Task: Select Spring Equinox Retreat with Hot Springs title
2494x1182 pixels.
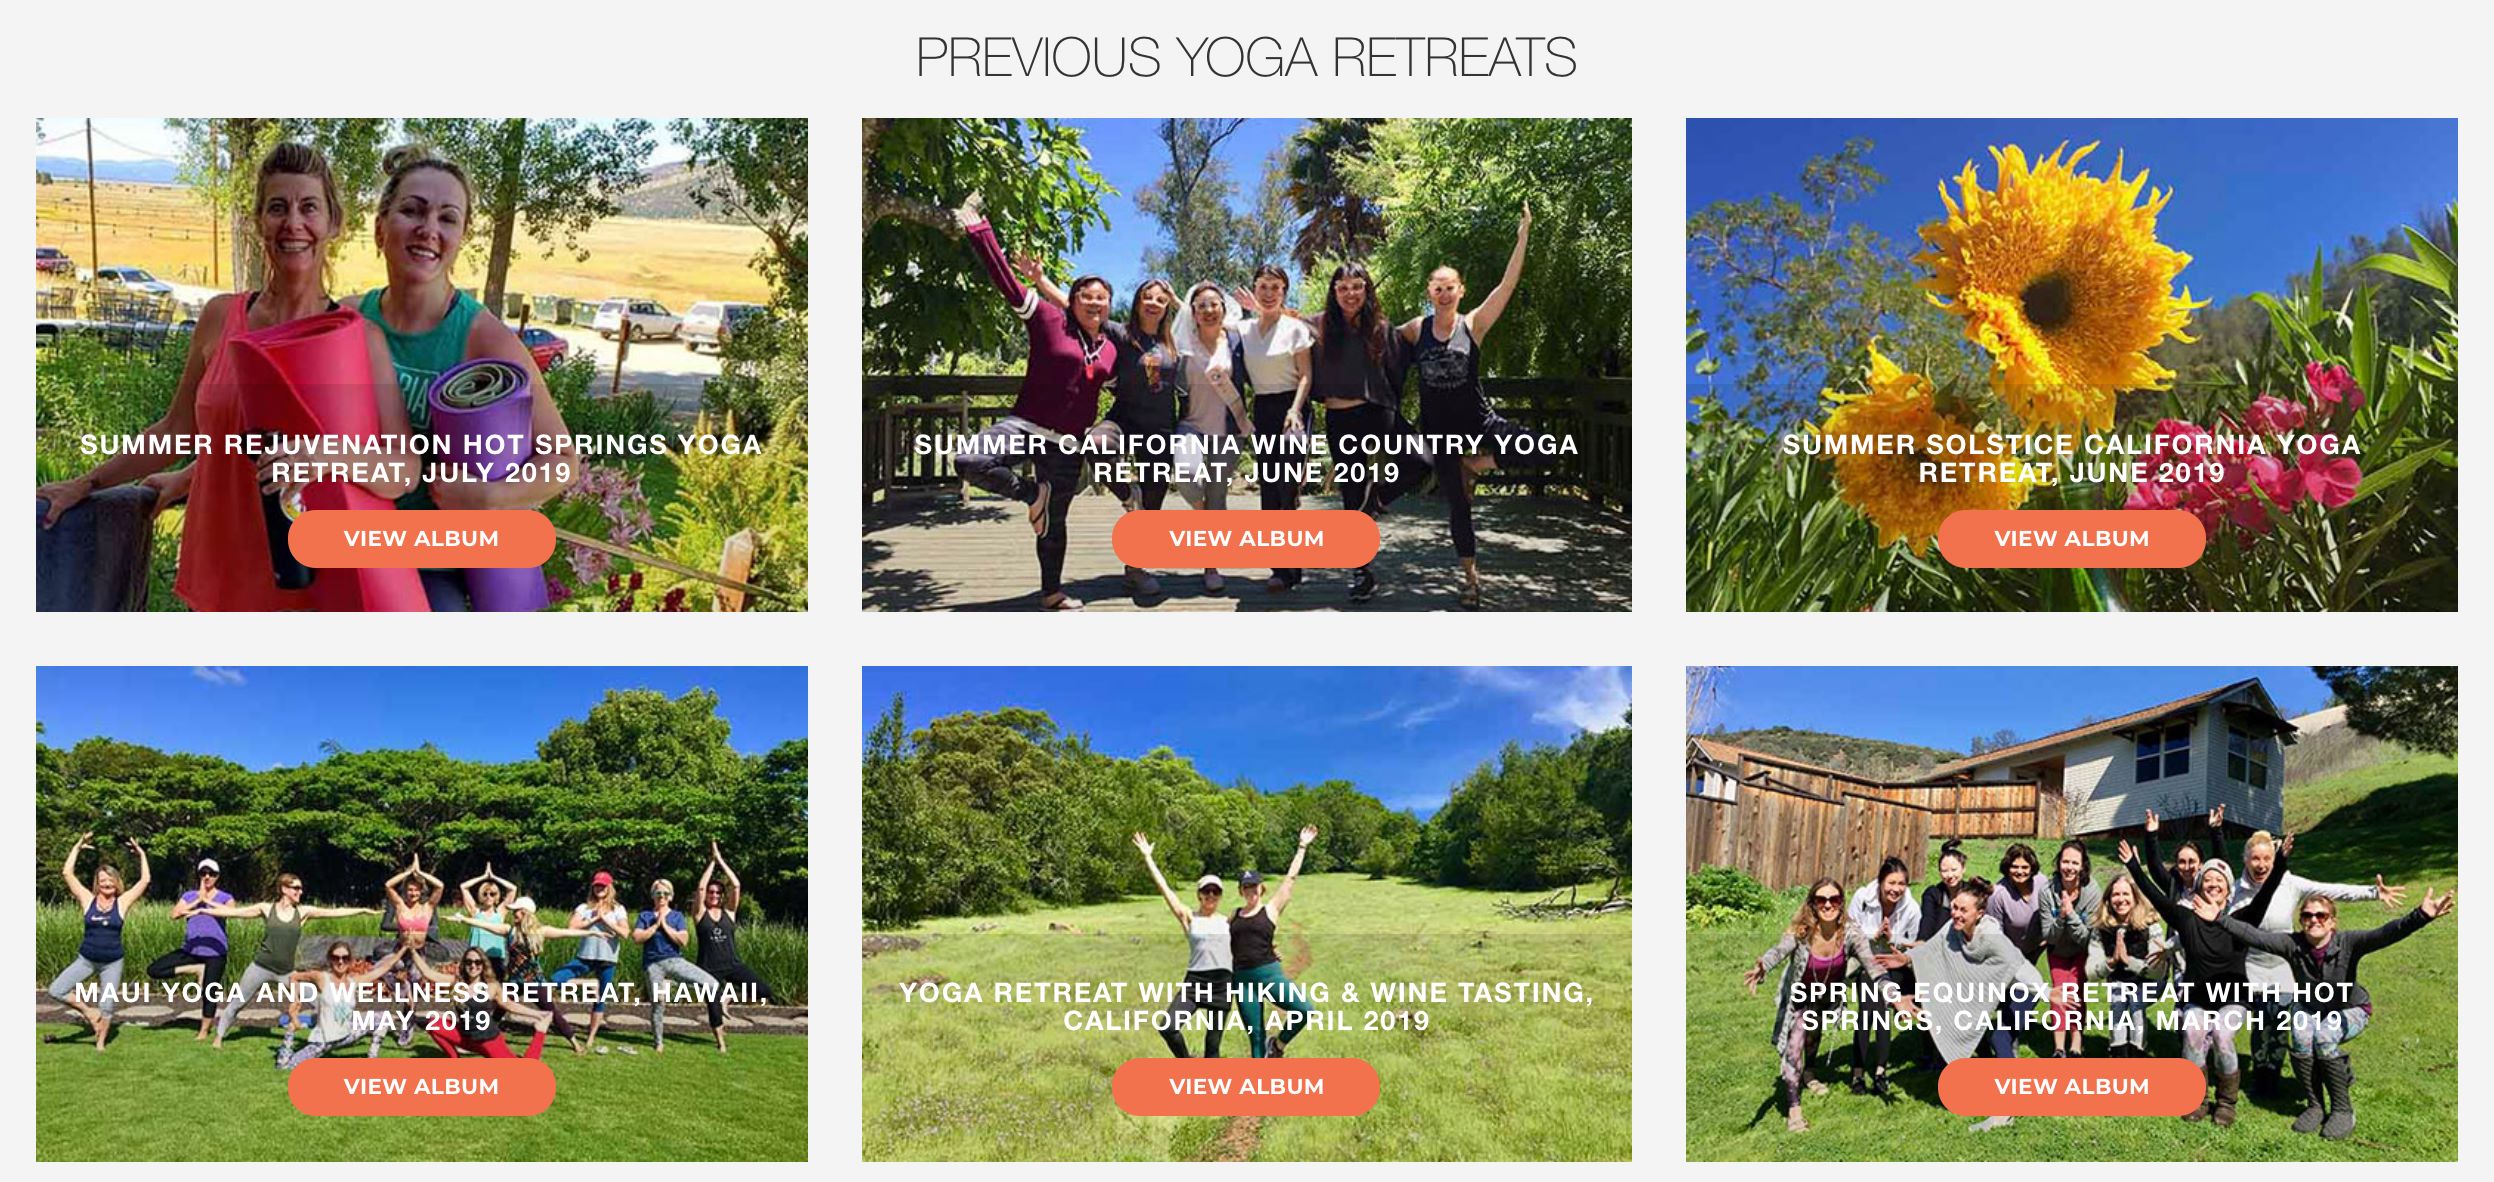Action: tap(2071, 1007)
